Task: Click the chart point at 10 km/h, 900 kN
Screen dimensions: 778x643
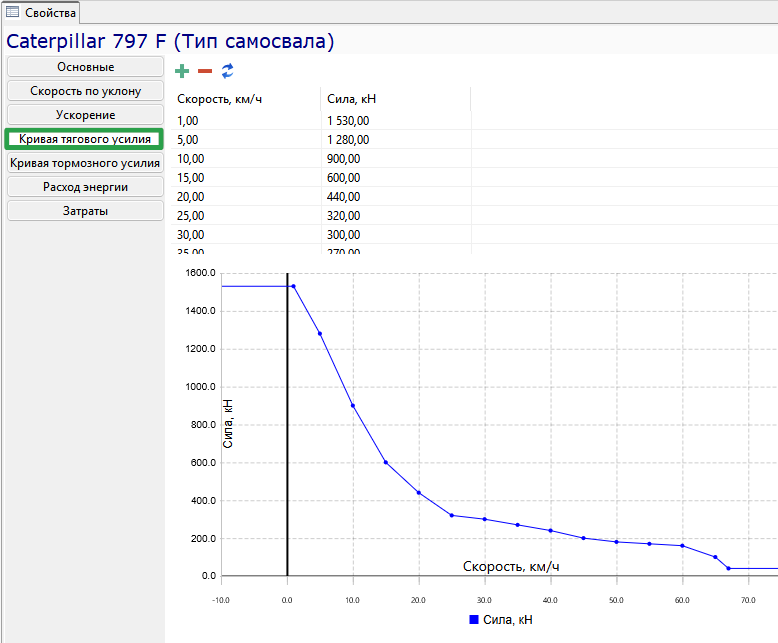Action: point(353,406)
